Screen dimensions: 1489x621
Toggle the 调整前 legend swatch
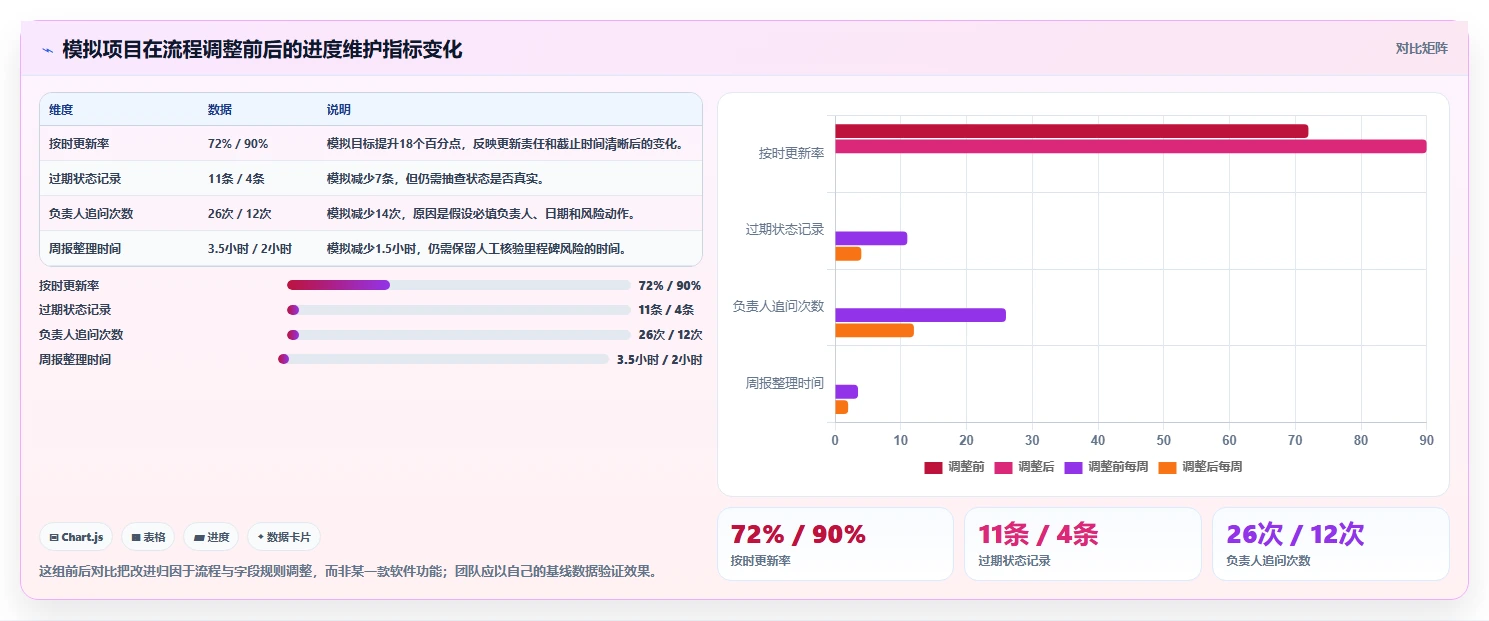tap(933, 467)
